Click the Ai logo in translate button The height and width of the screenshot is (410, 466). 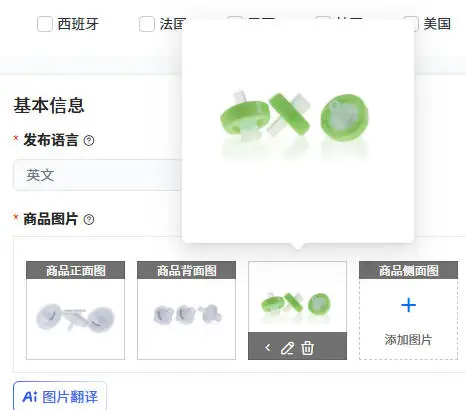30,397
